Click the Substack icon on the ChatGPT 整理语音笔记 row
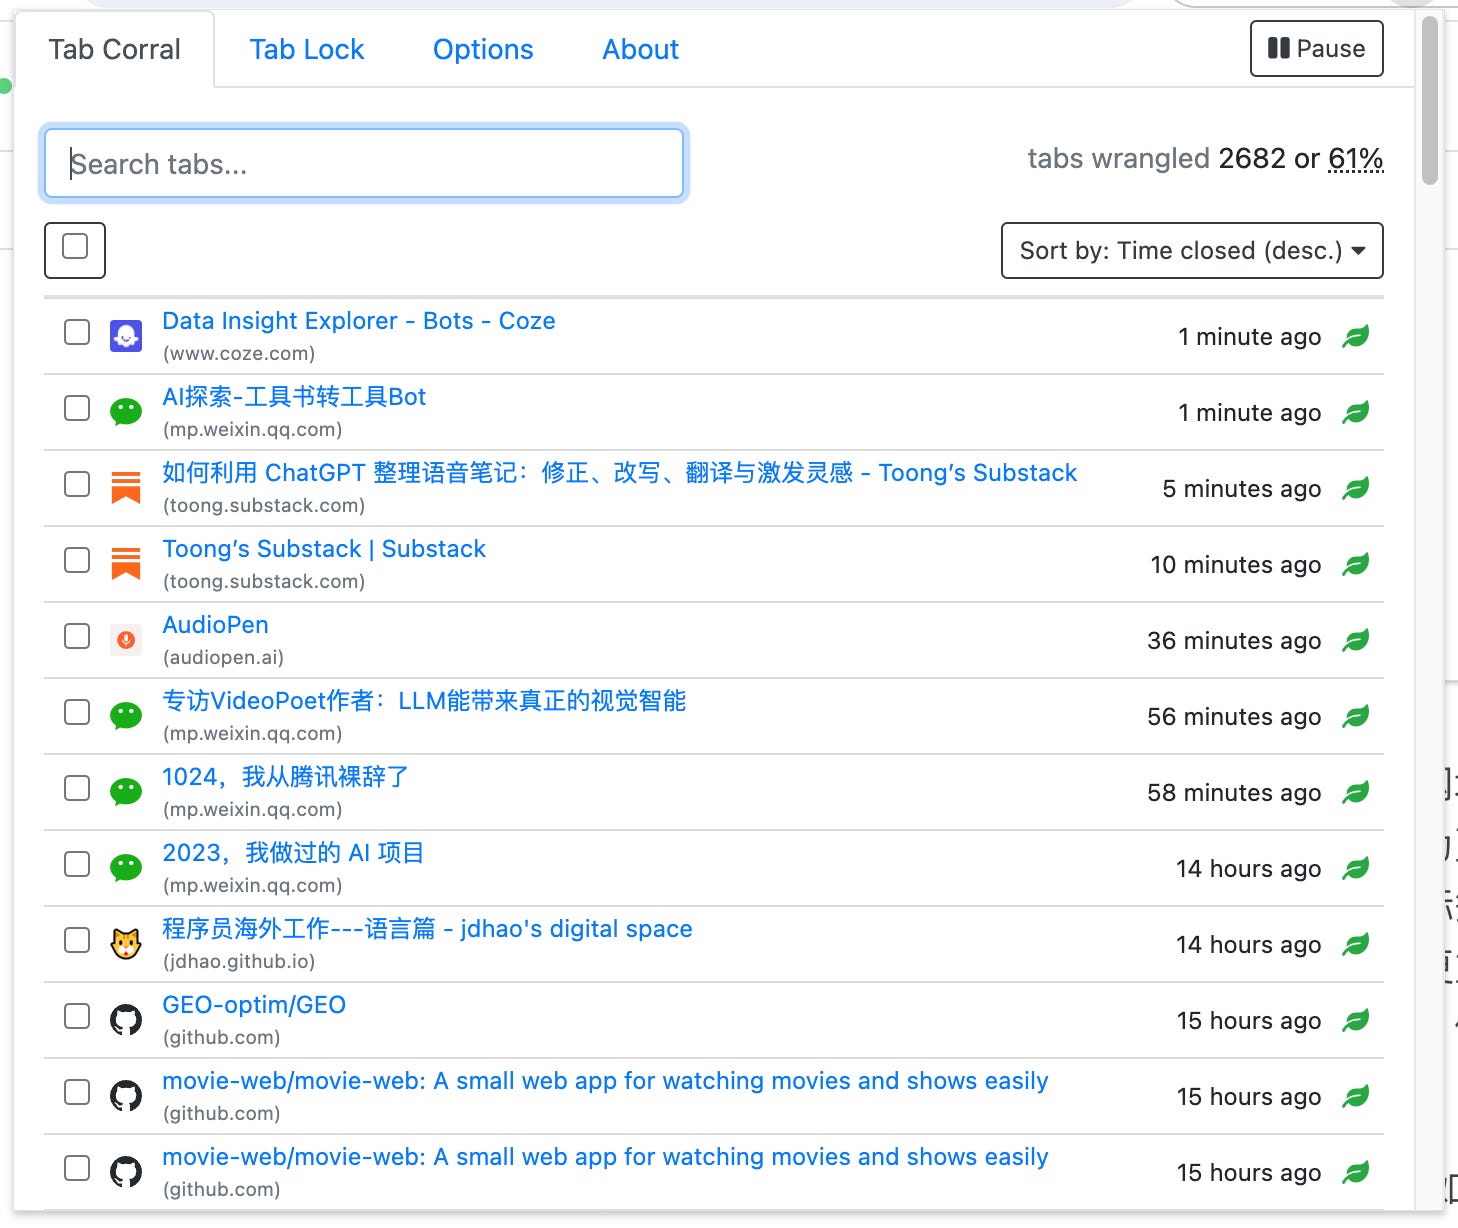This screenshot has height=1228, width=1458. pos(126,487)
